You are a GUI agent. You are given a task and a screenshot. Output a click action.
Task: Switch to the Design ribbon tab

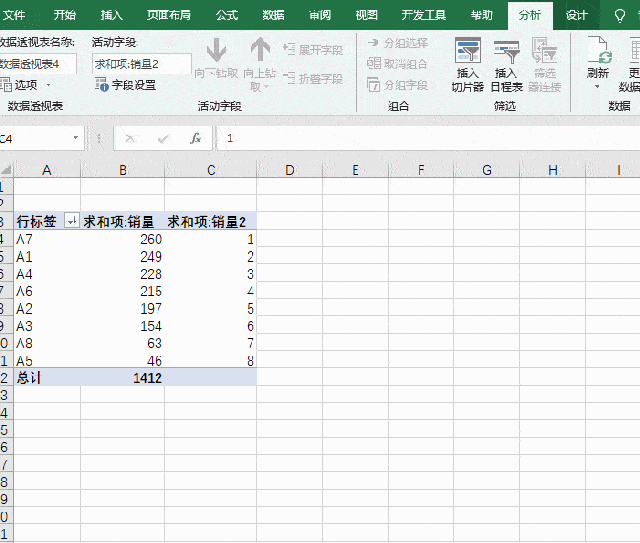[x=576, y=16]
